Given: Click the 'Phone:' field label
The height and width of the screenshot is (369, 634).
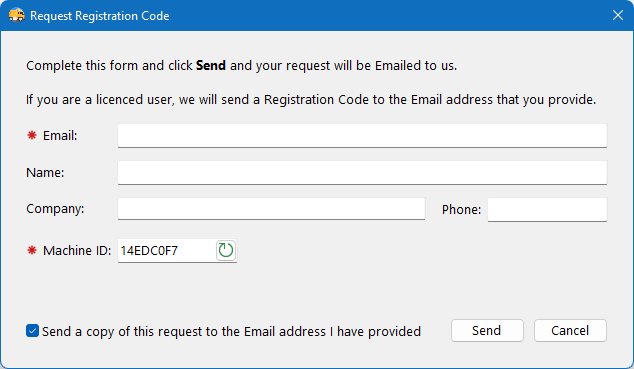Looking at the screenshot, I should (x=461, y=209).
